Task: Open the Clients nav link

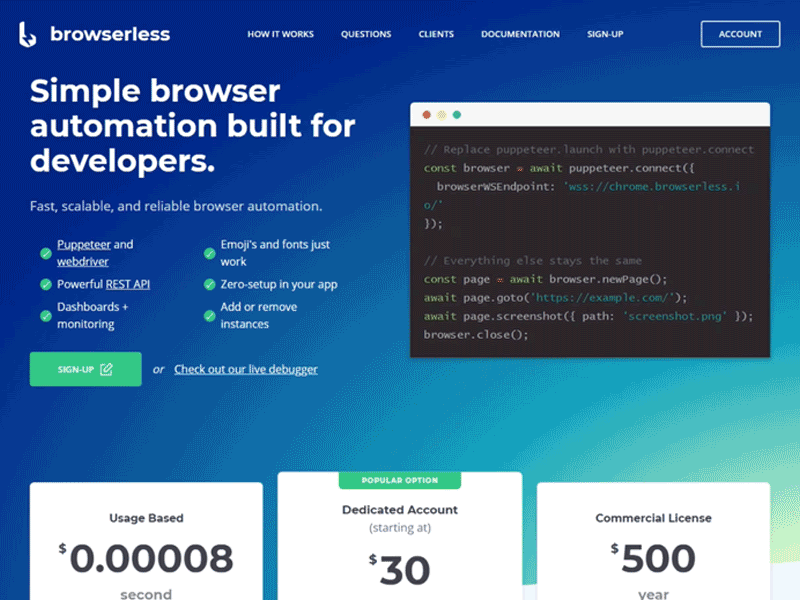Action: click(436, 34)
